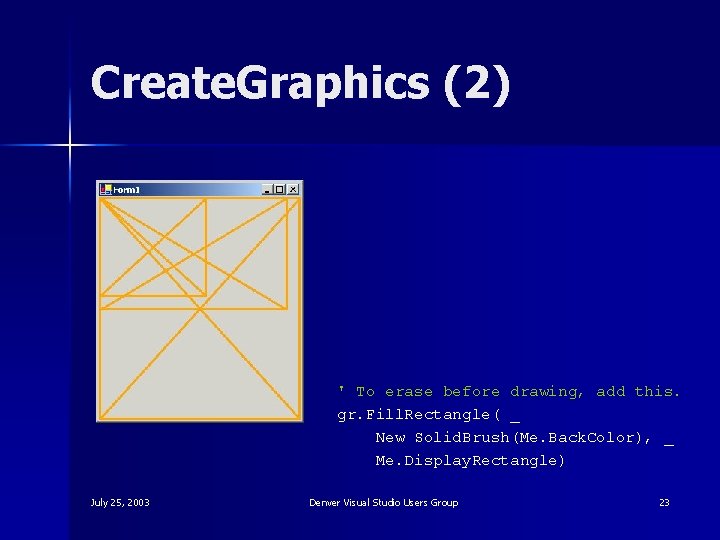
Task: Select the green comment line 'To erase before drawing'
Action: click(508, 392)
